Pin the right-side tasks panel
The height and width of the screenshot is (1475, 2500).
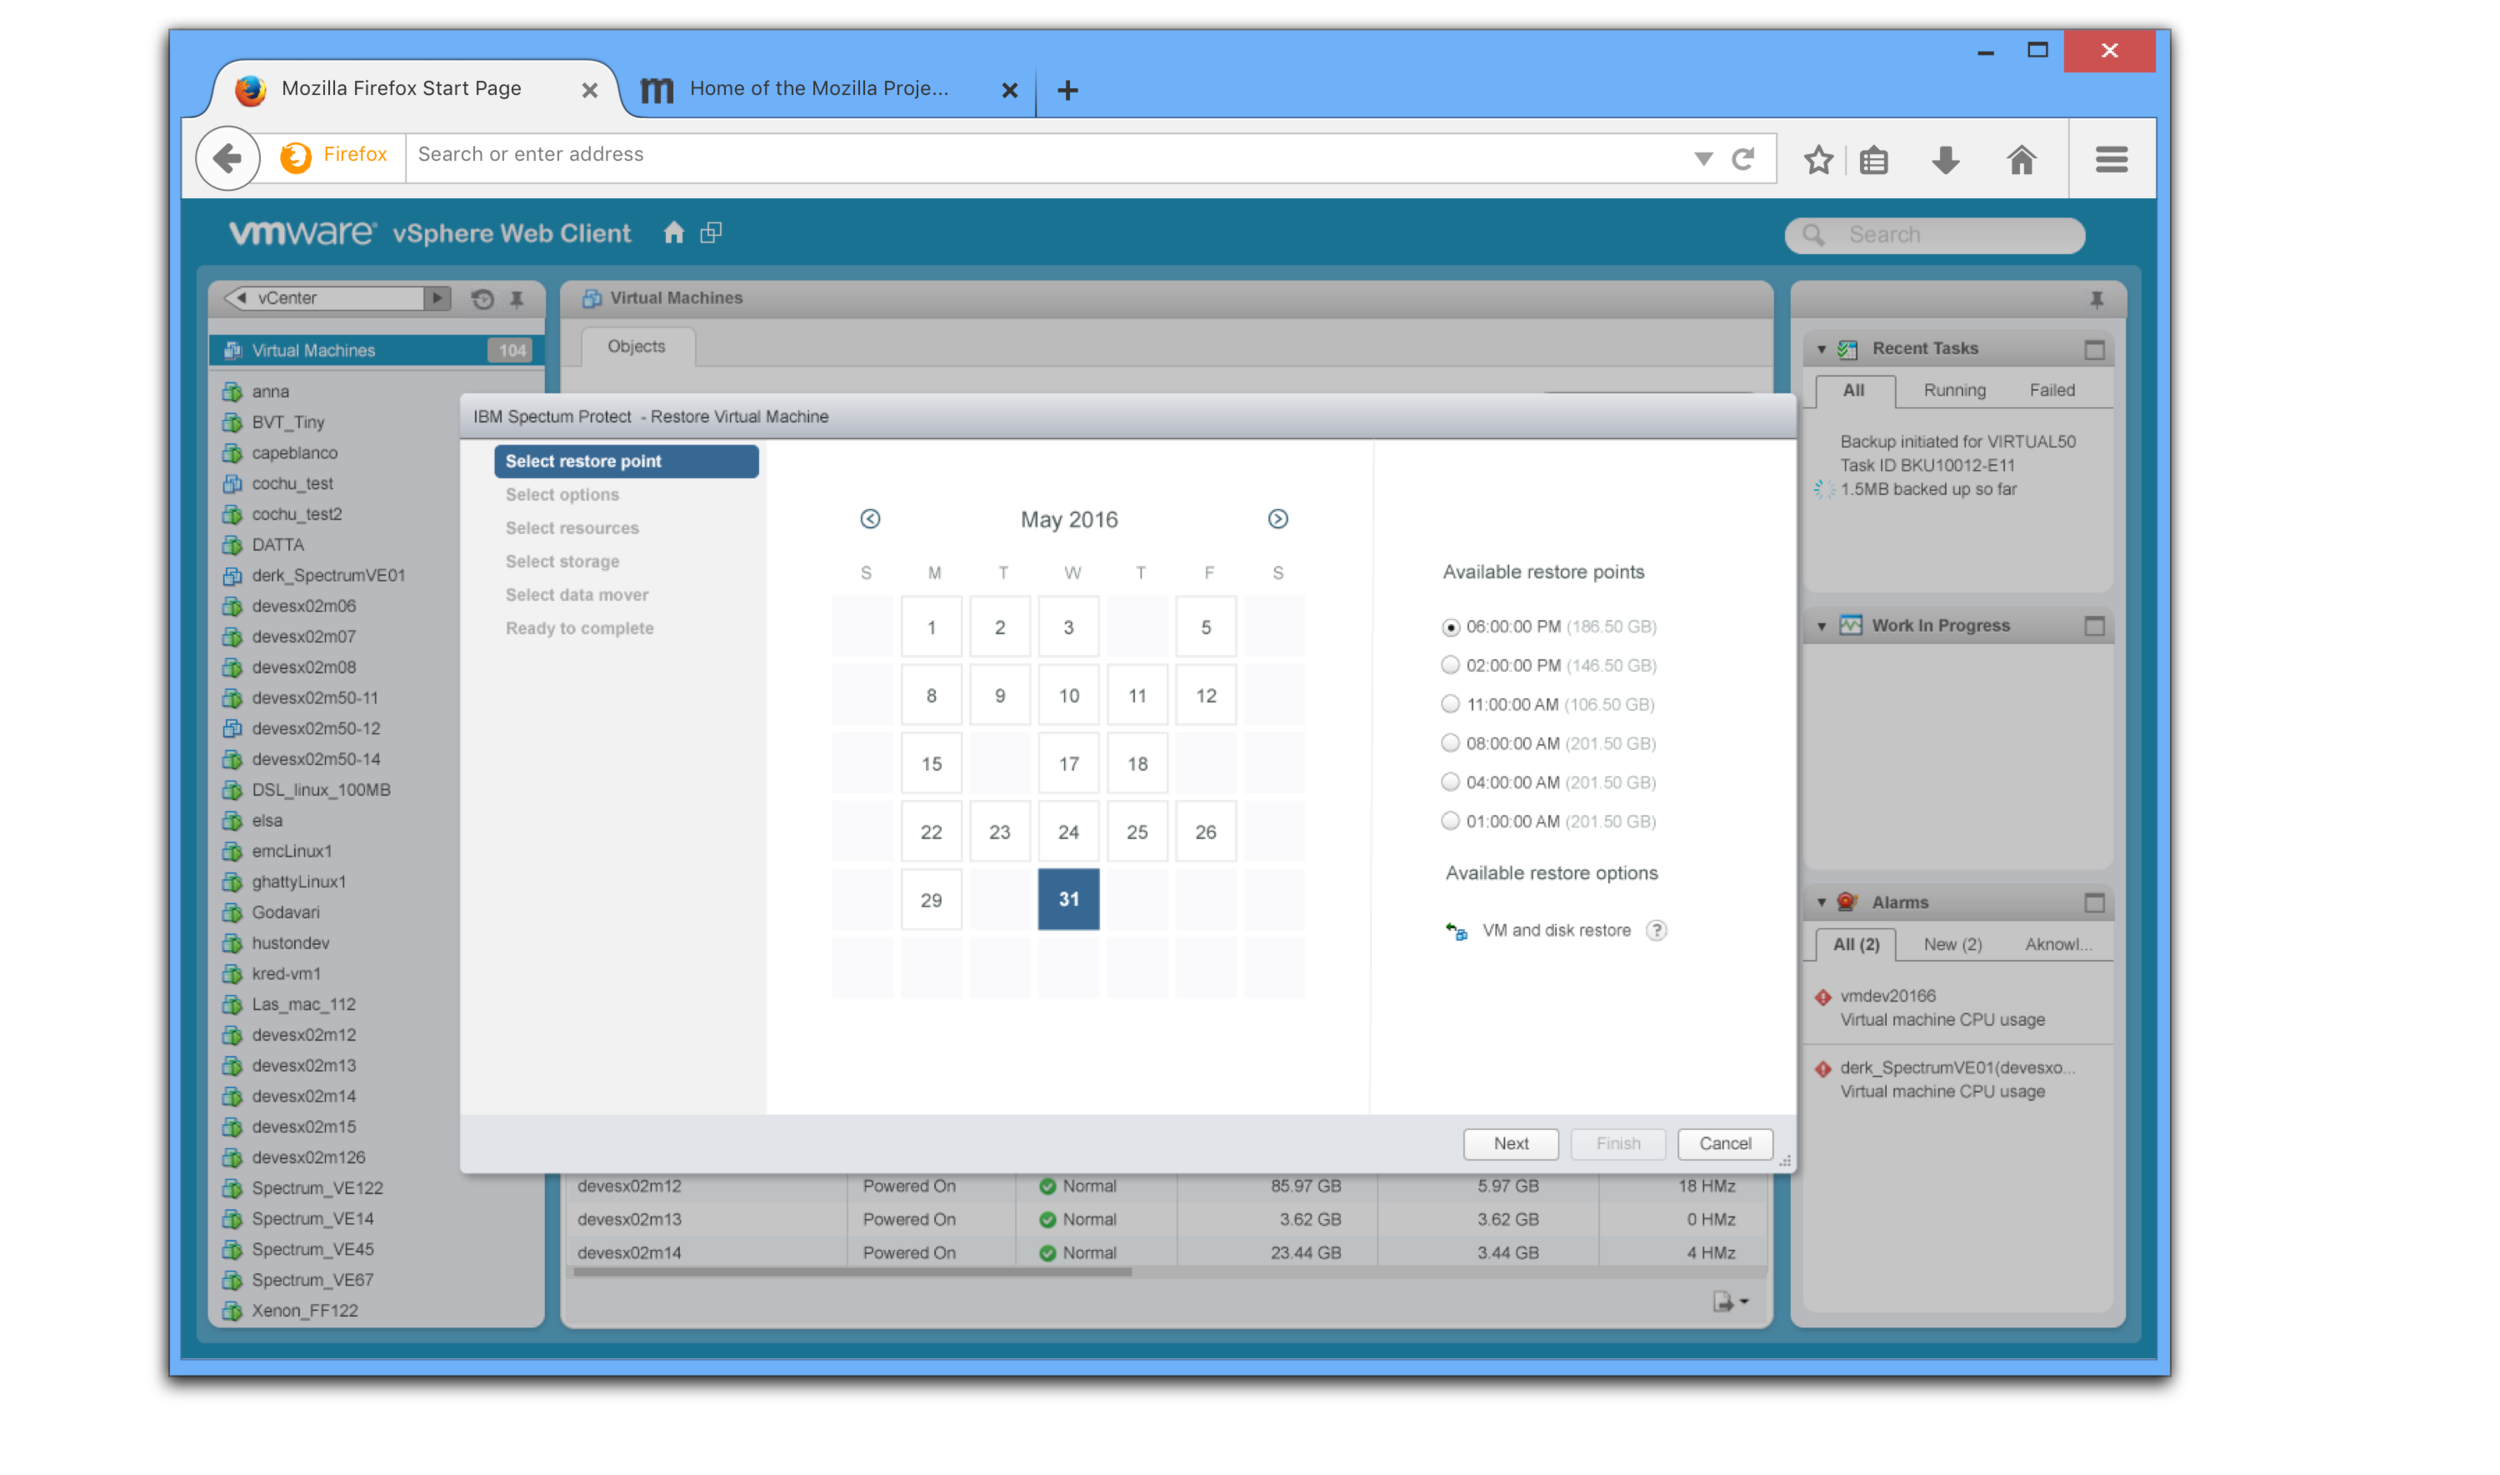point(2097,299)
